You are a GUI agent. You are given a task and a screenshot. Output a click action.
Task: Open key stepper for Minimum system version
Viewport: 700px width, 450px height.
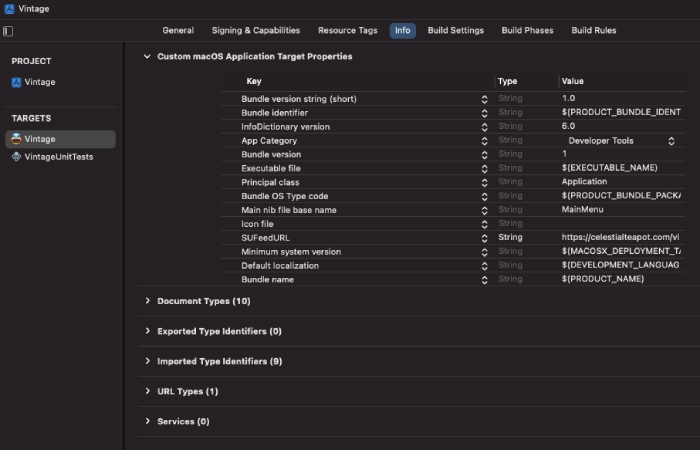pos(484,252)
